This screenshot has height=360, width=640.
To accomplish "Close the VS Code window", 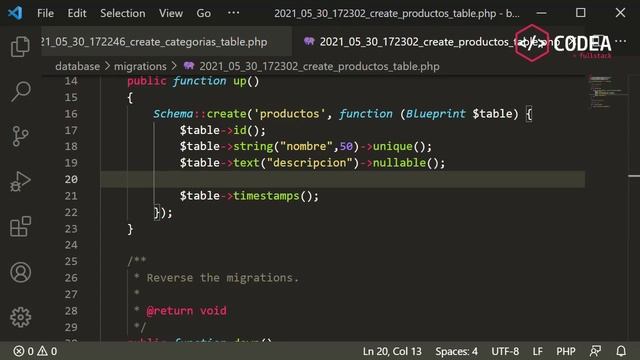I will click(x=620, y=13).
